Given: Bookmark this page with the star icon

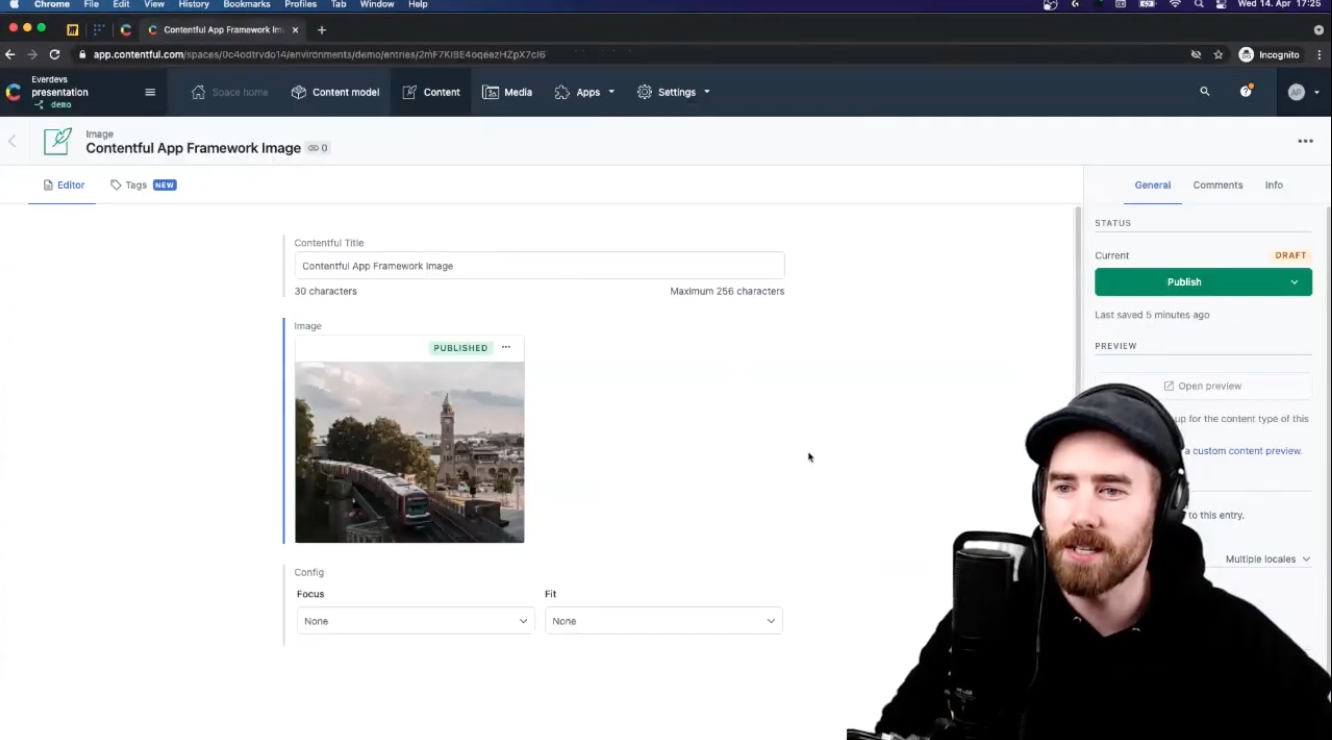Looking at the screenshot, I should tap(1218, 55).
